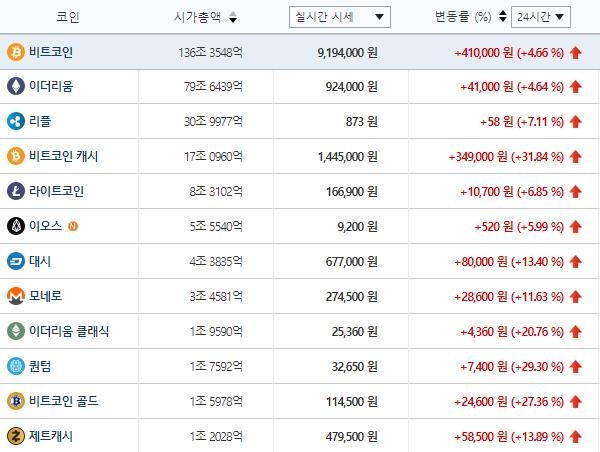Click the Zcash coin icon
The width and height of the screenshot is (600, 452).
16,436
